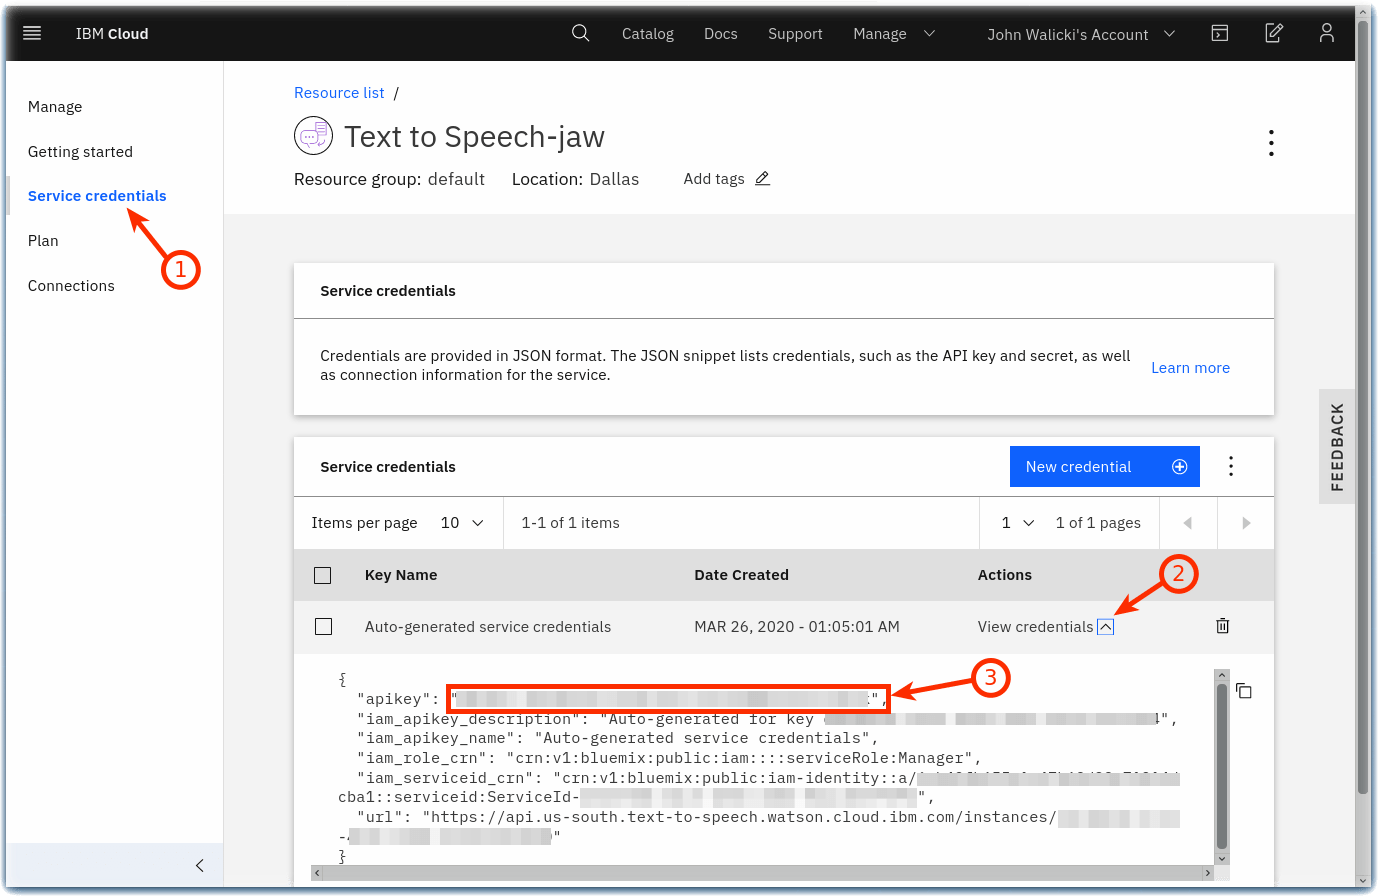Check the Auto-generated service credentials row

322,626
